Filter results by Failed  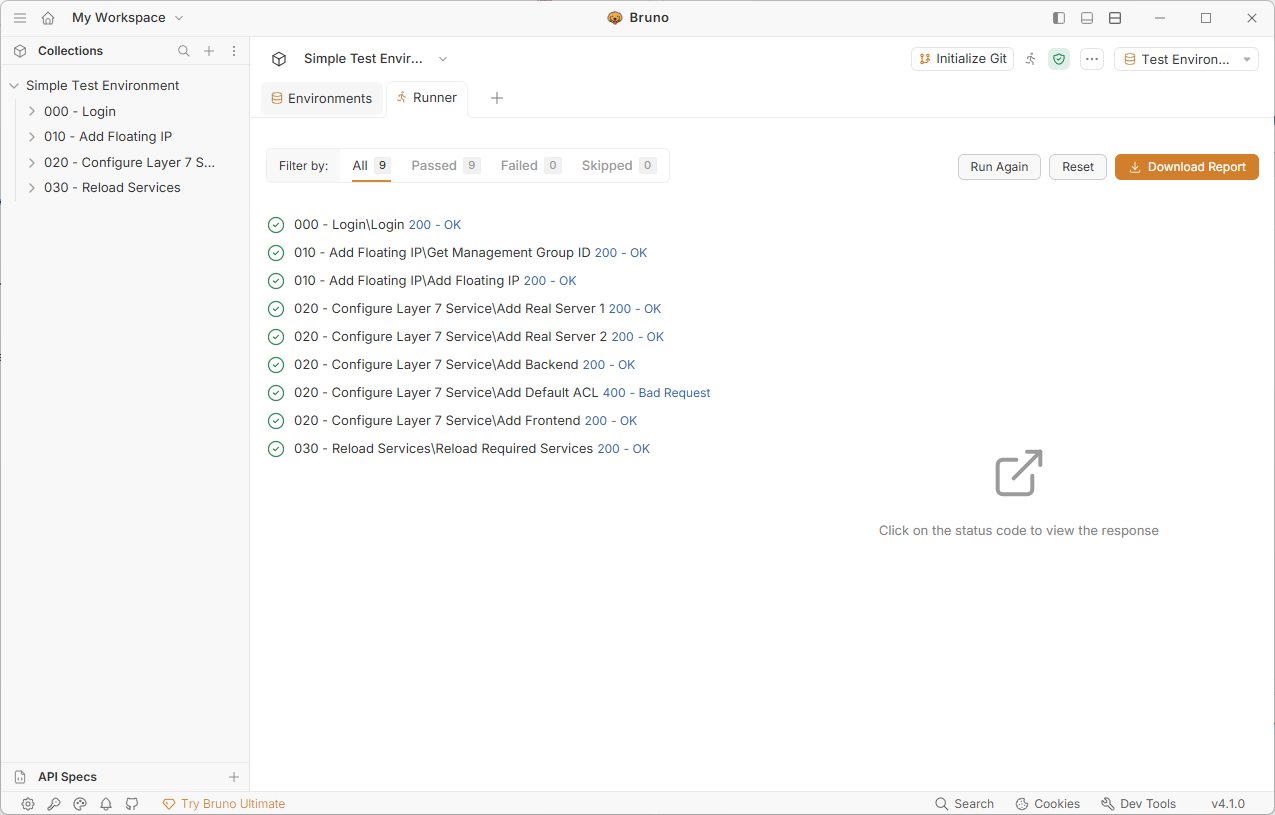[x=531, y=166]
